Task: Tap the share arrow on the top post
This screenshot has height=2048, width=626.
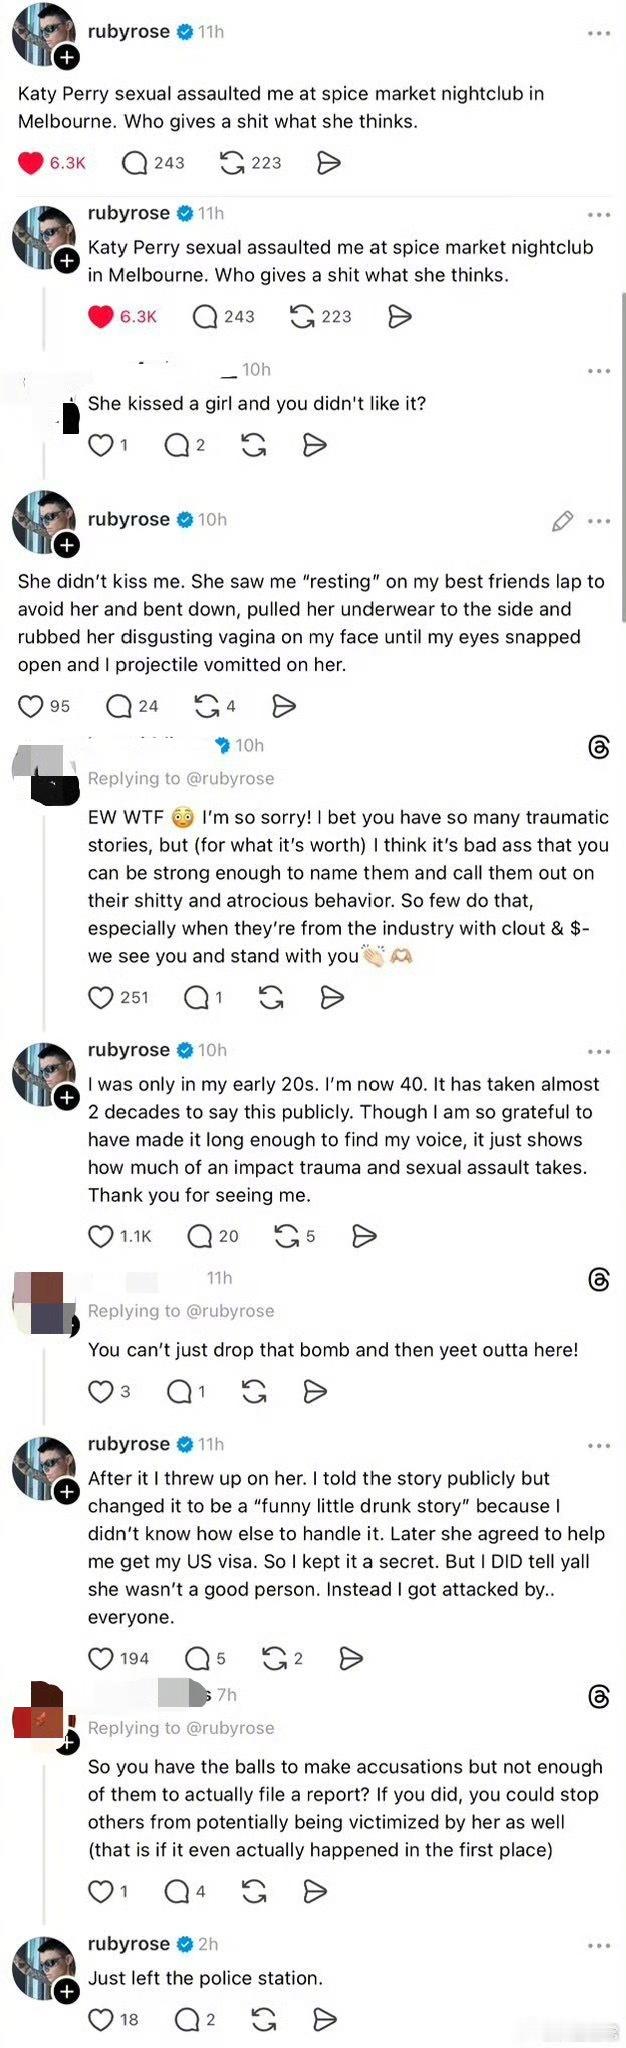Action: pos(325,162)
